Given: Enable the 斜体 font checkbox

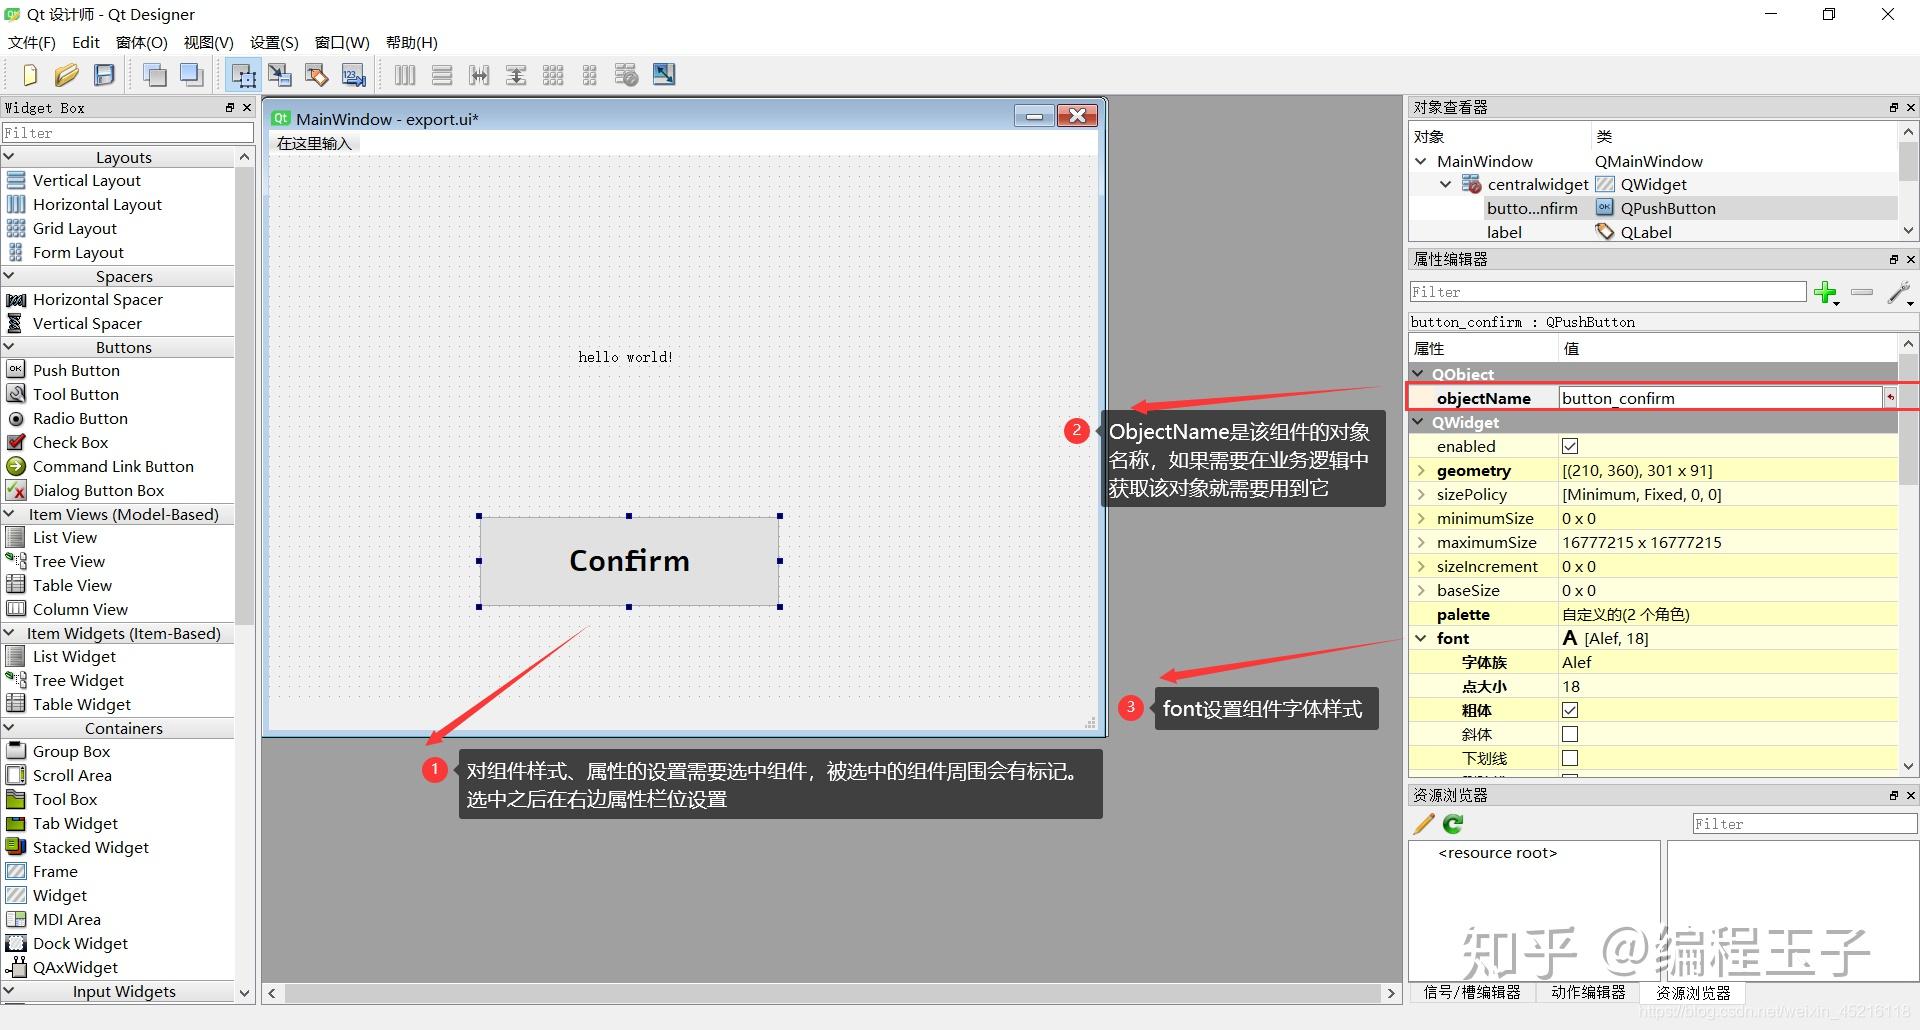Looking at the screenshot, I should (1570, 733).
